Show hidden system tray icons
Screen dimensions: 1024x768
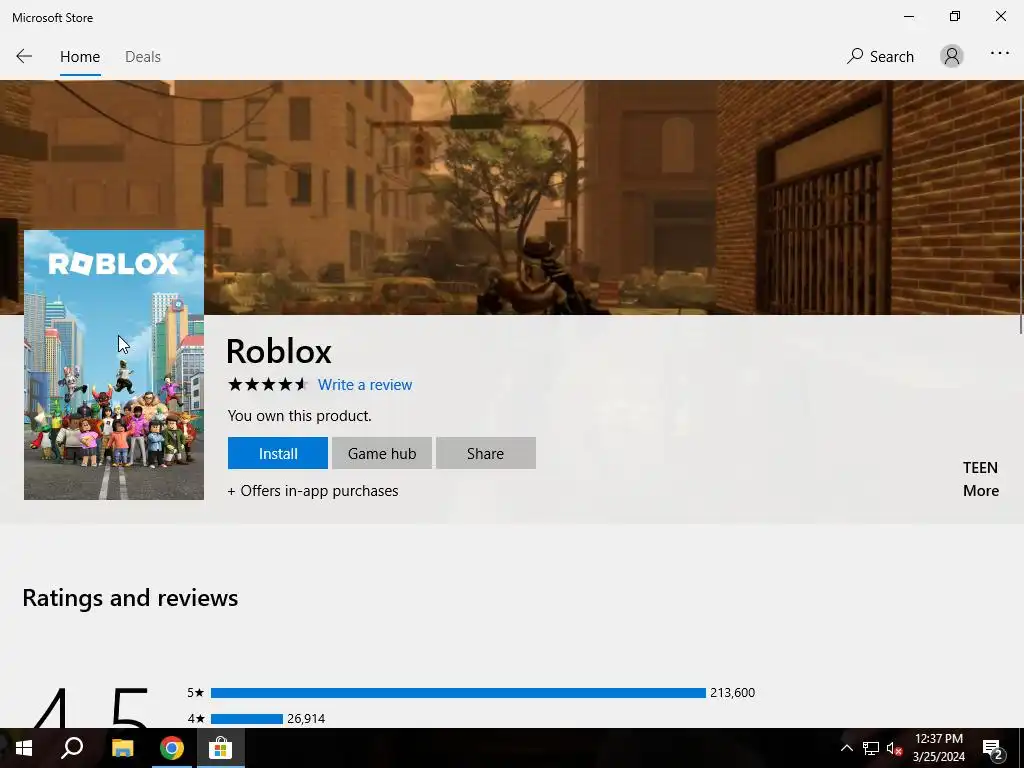pyautogui.click(x=846, y=748)
